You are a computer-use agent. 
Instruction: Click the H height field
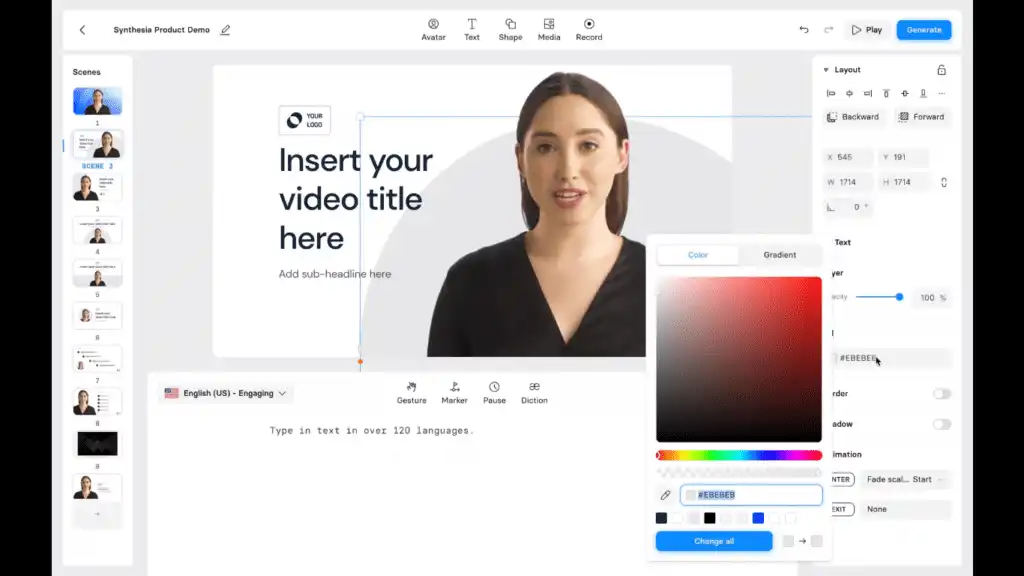click(903, 182)
